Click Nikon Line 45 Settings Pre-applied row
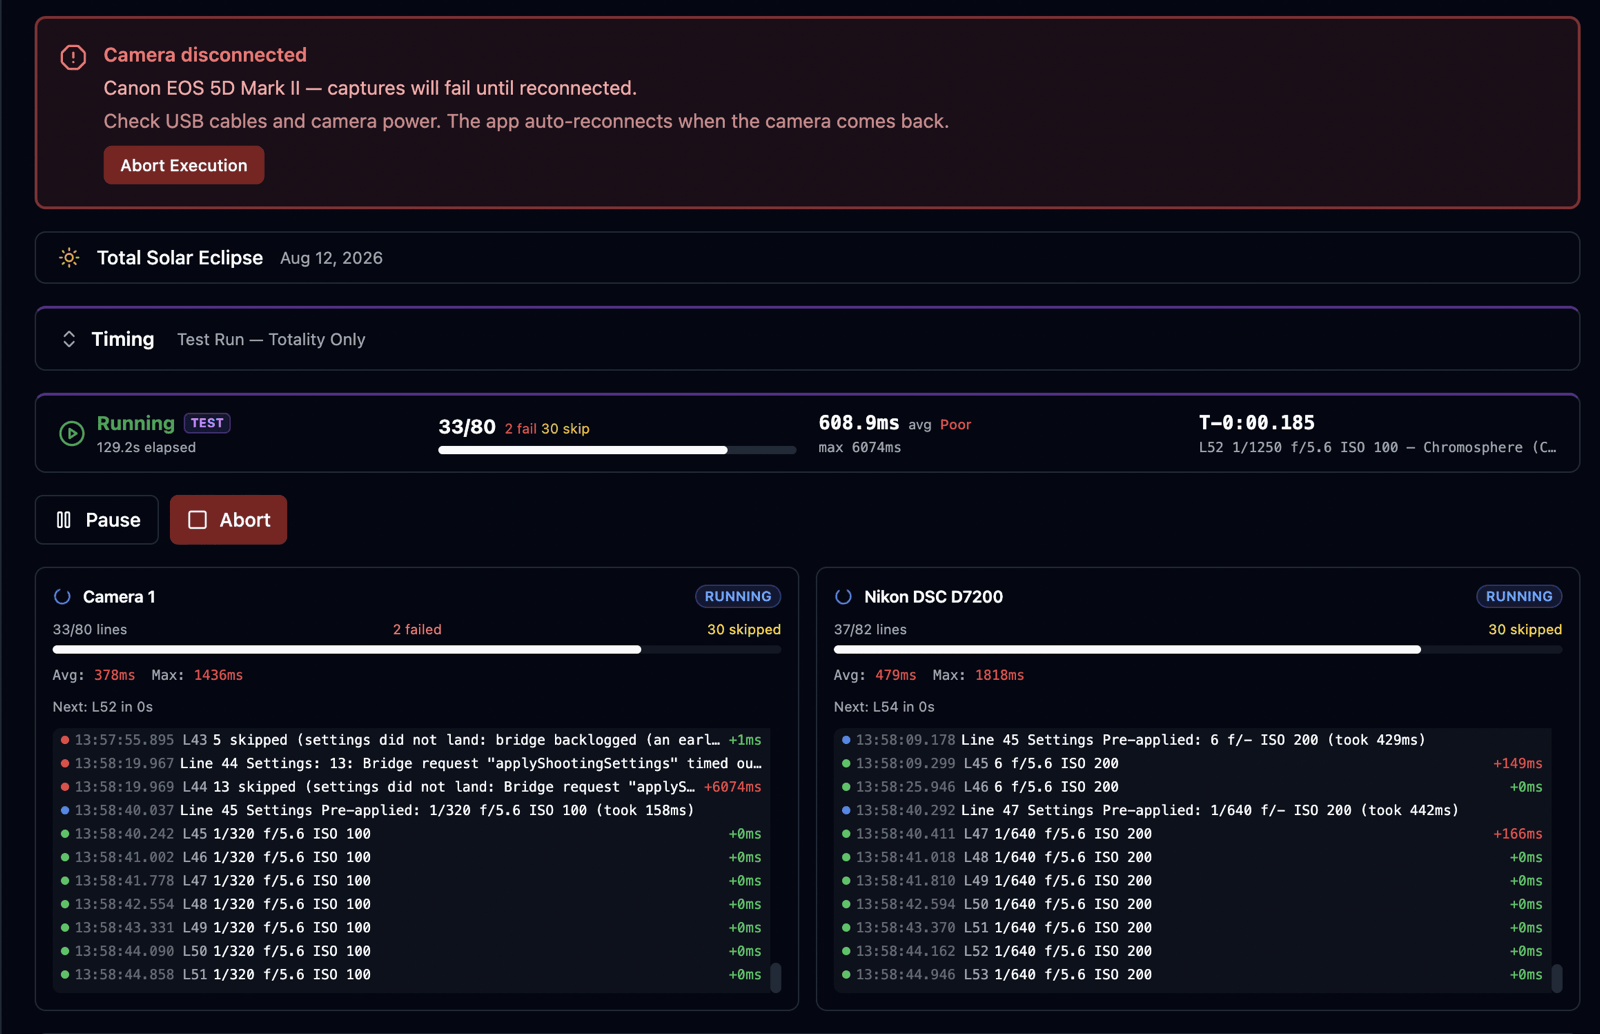Viewport: 1600px width, 1034px height. click(x=1192, y=740)
